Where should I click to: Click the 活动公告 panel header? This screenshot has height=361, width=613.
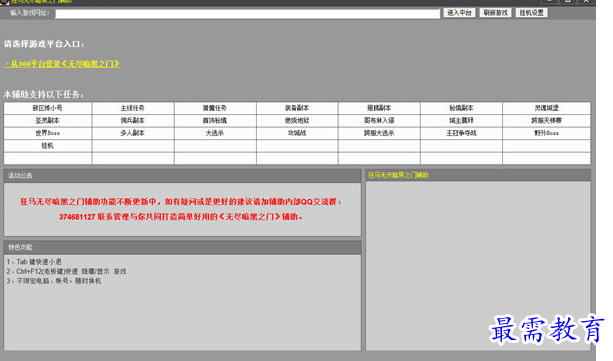pos(182,176)
